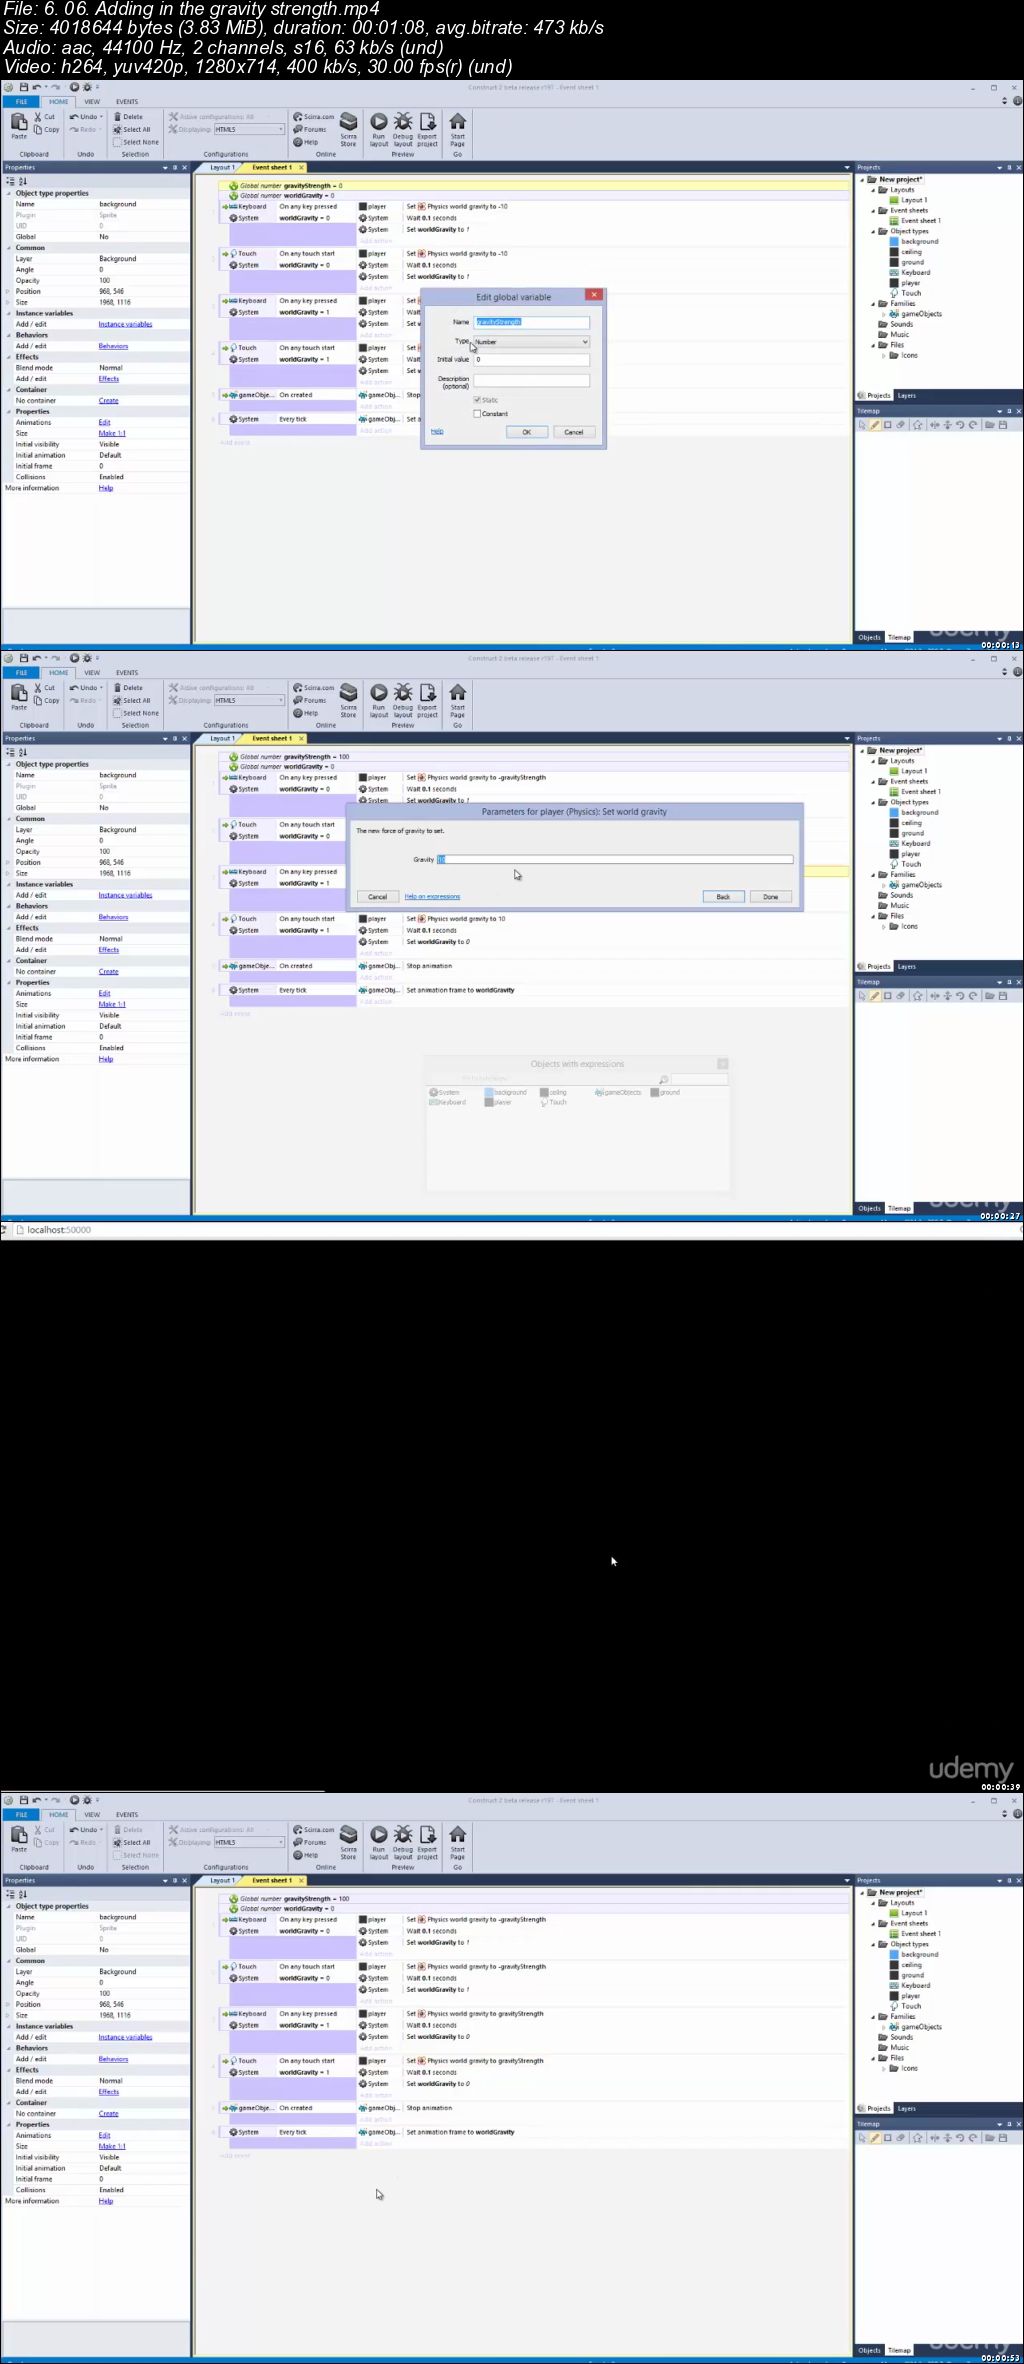
Task: Open Scirra.com link in top frame ribbon
Action: [x=314, y=117]
